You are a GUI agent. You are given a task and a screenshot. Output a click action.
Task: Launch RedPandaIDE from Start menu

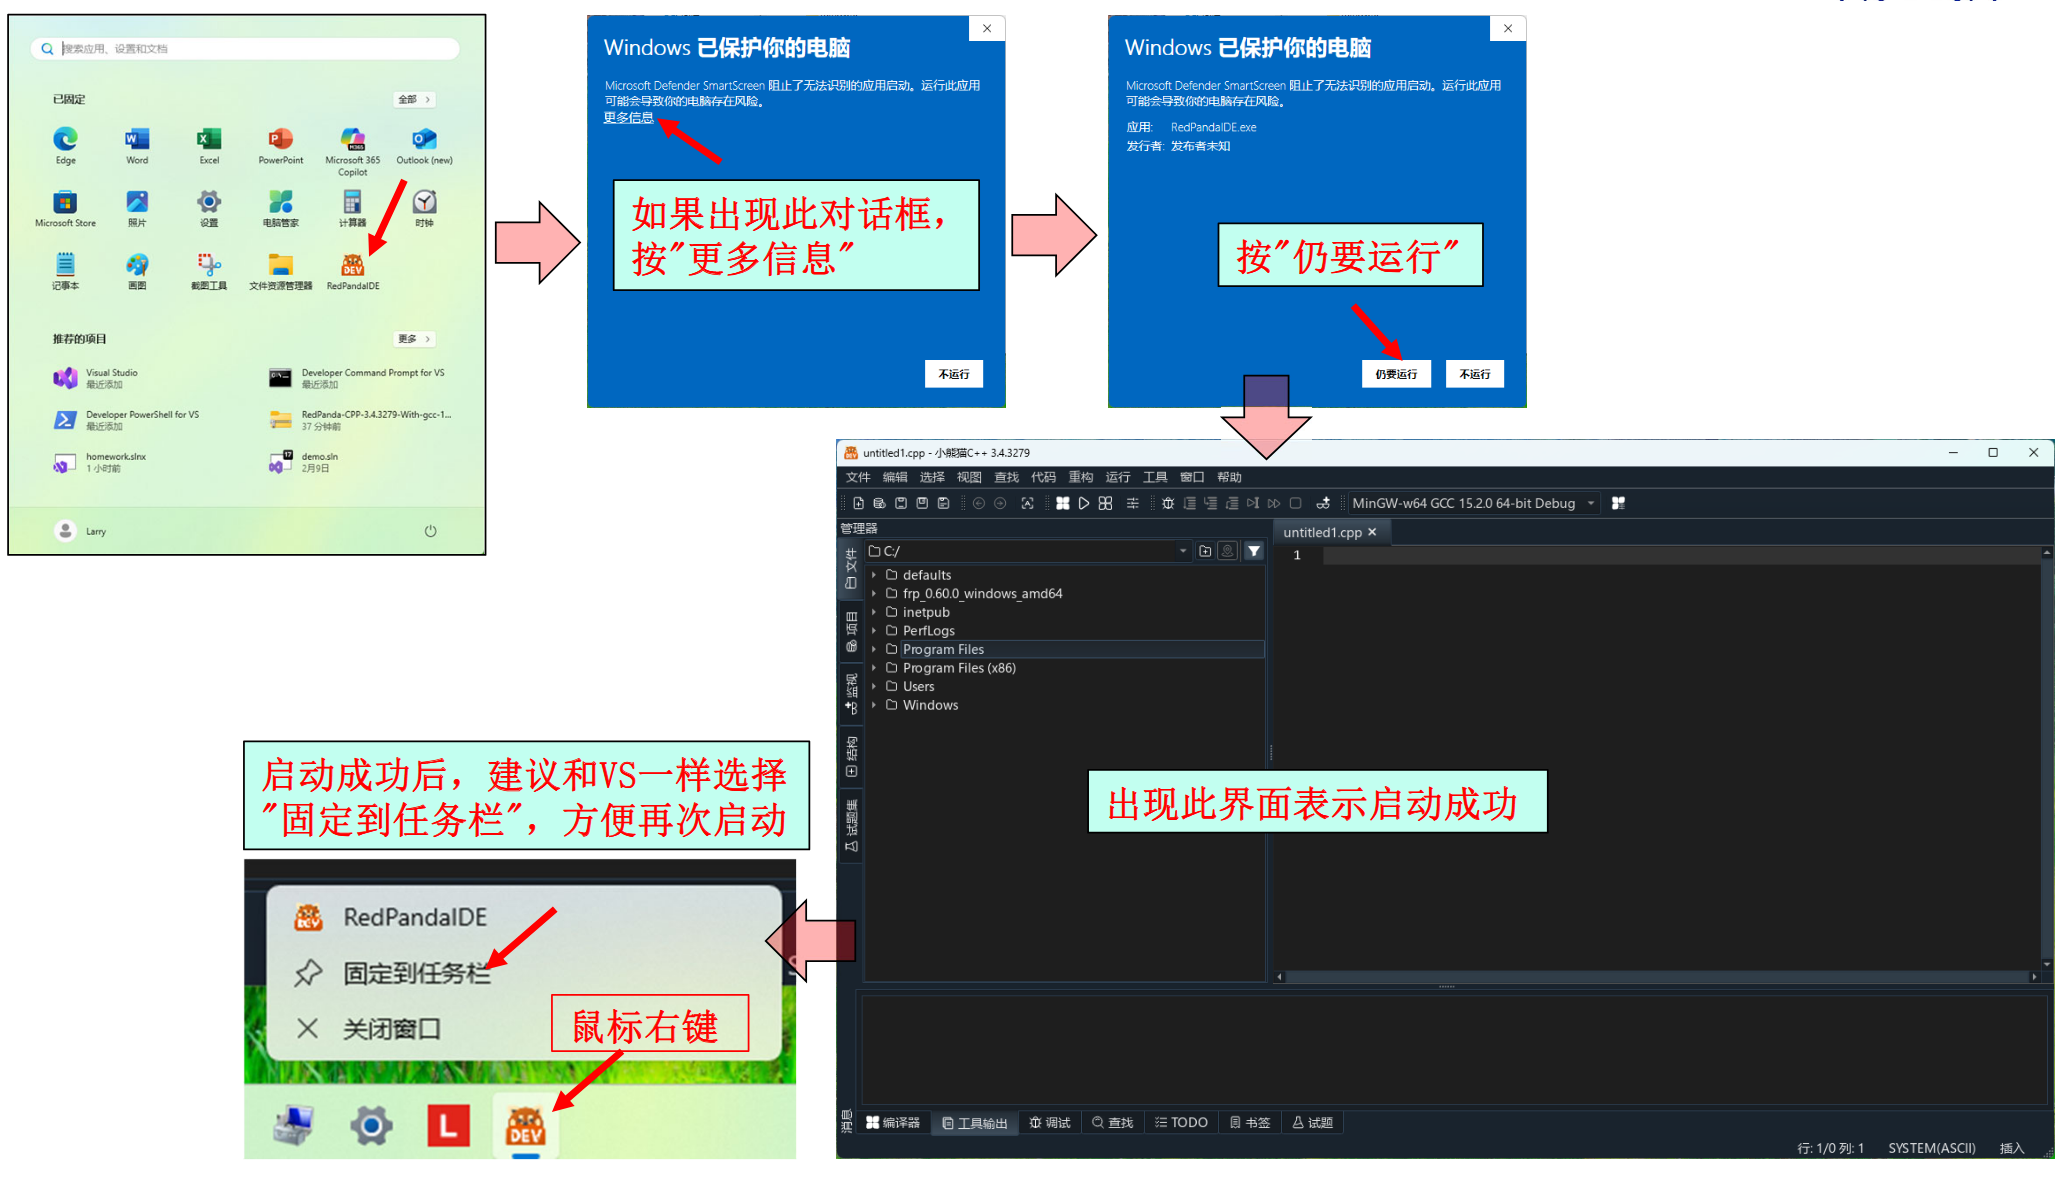point(352,267)
